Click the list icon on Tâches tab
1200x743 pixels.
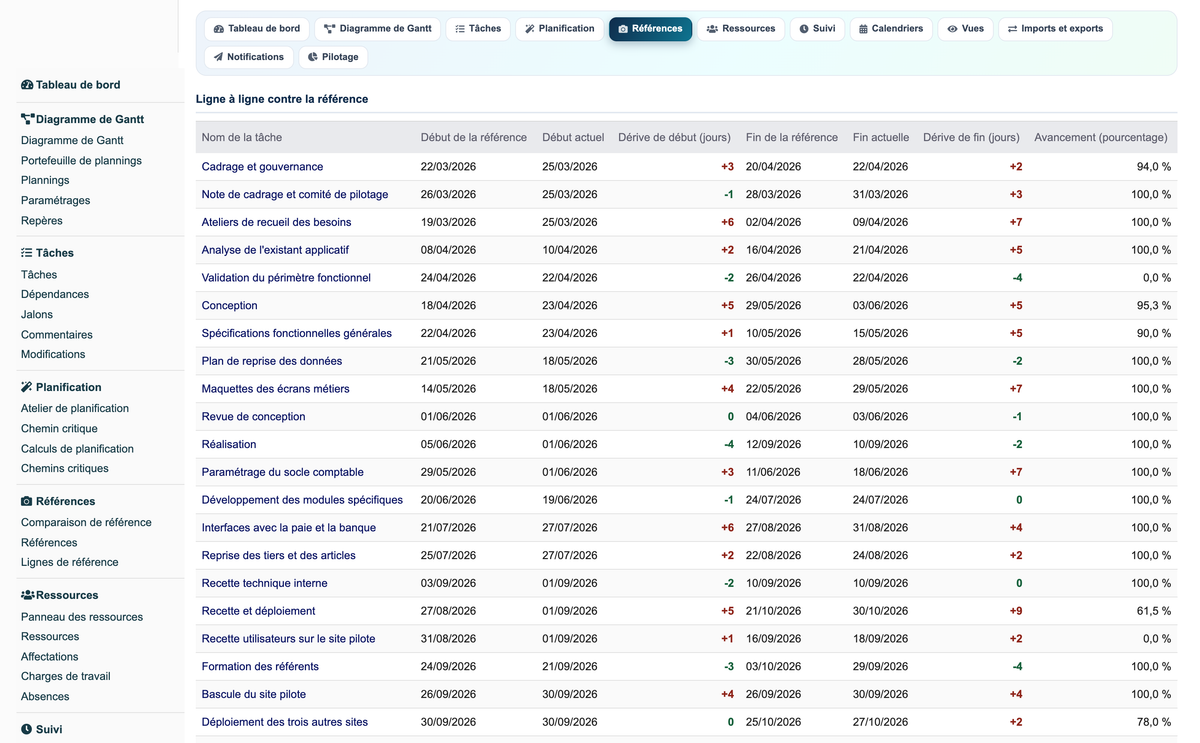pyautogui.click(x=460, y=29)
